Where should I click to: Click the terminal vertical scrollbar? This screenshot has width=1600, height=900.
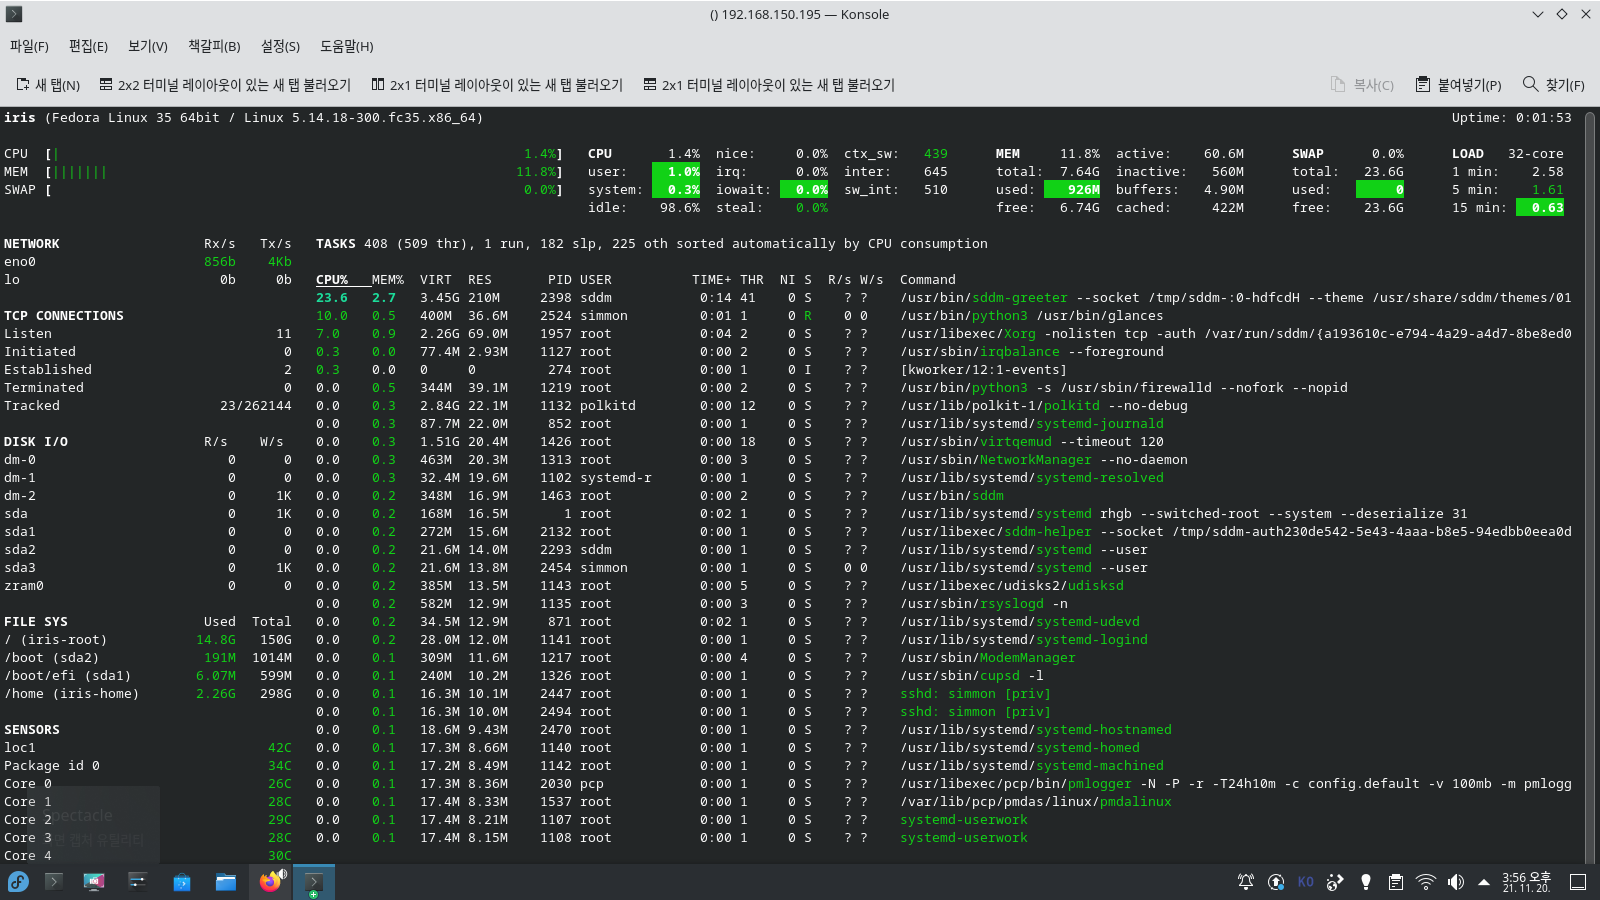click(1592, 486)
